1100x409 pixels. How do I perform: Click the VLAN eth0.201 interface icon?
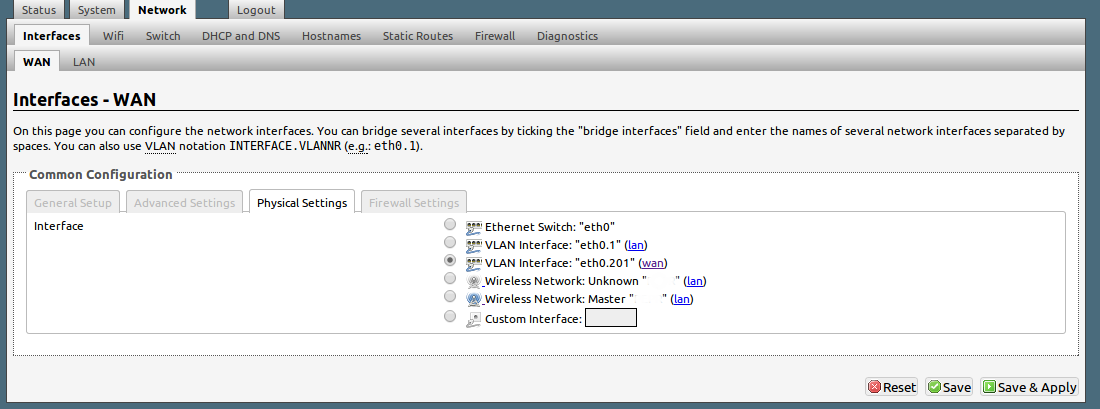point(474,263)
